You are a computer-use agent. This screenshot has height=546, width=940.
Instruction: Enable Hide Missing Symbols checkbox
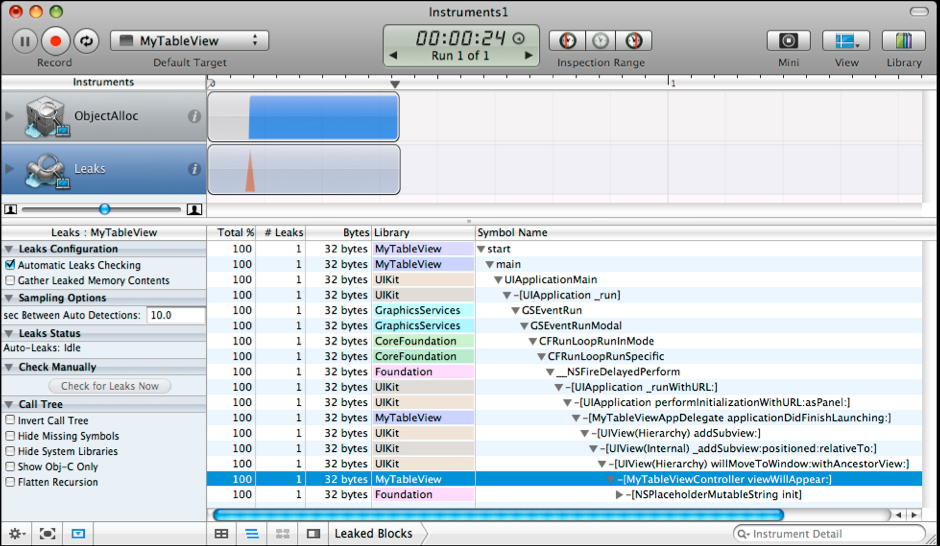pyautogui.click(x=10, y=436)
